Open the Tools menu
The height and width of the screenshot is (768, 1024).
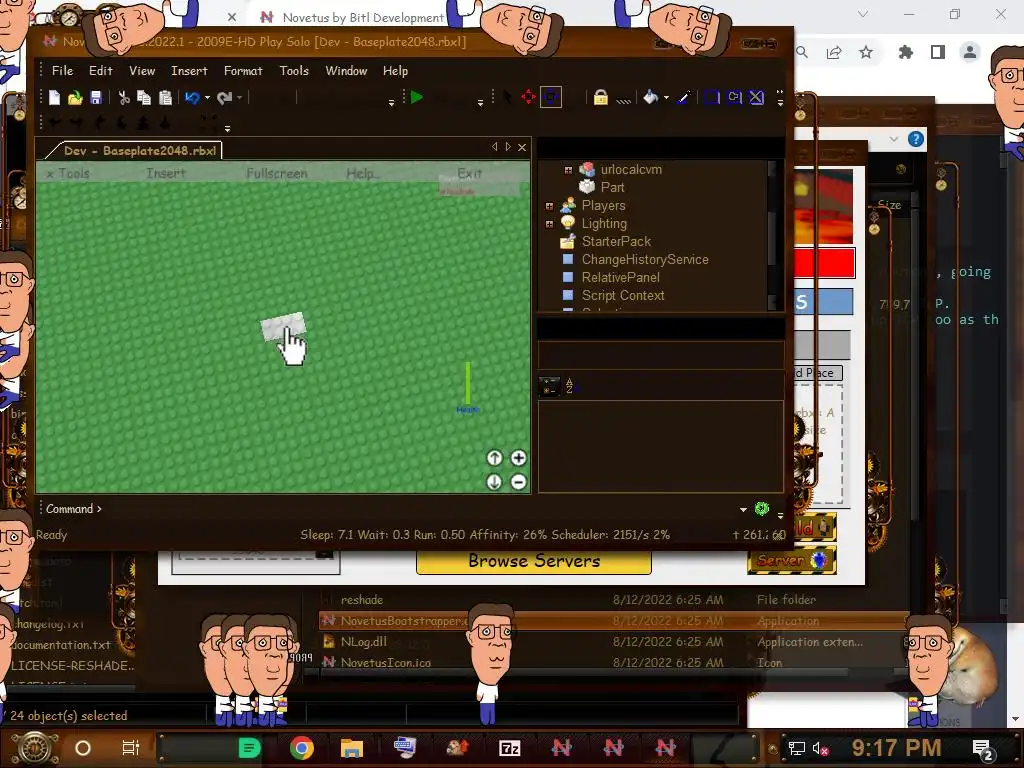(x=294, y=71)
